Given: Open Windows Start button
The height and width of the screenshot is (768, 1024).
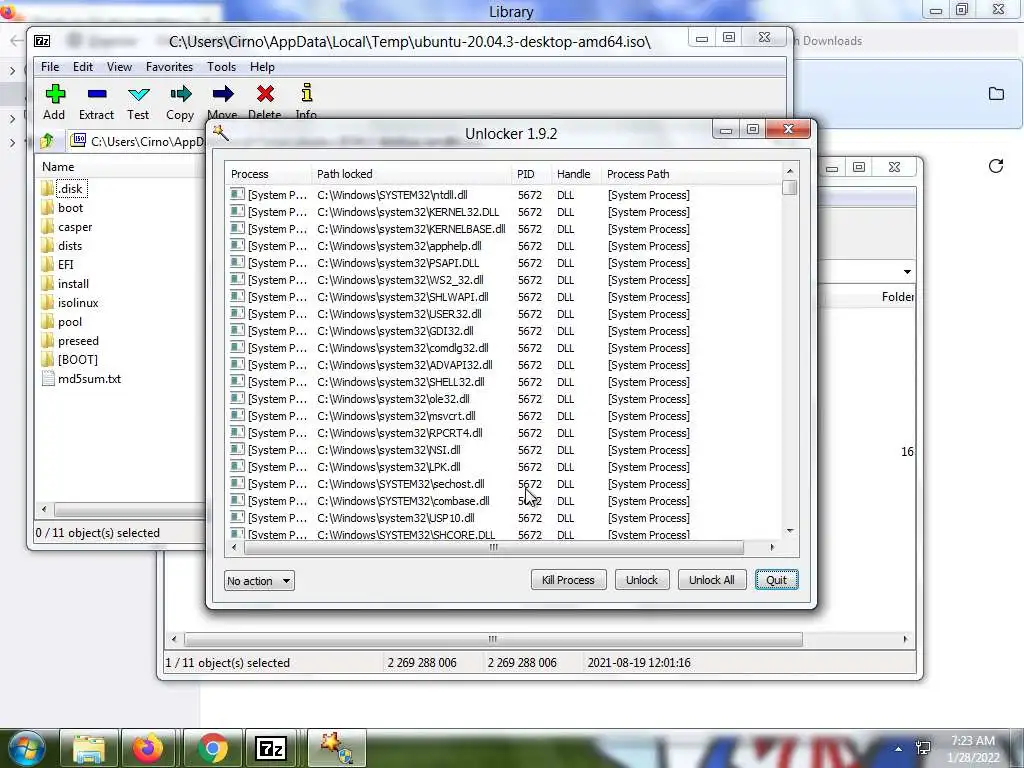Looking at the screenshot, I should click(x=26, y=748).
